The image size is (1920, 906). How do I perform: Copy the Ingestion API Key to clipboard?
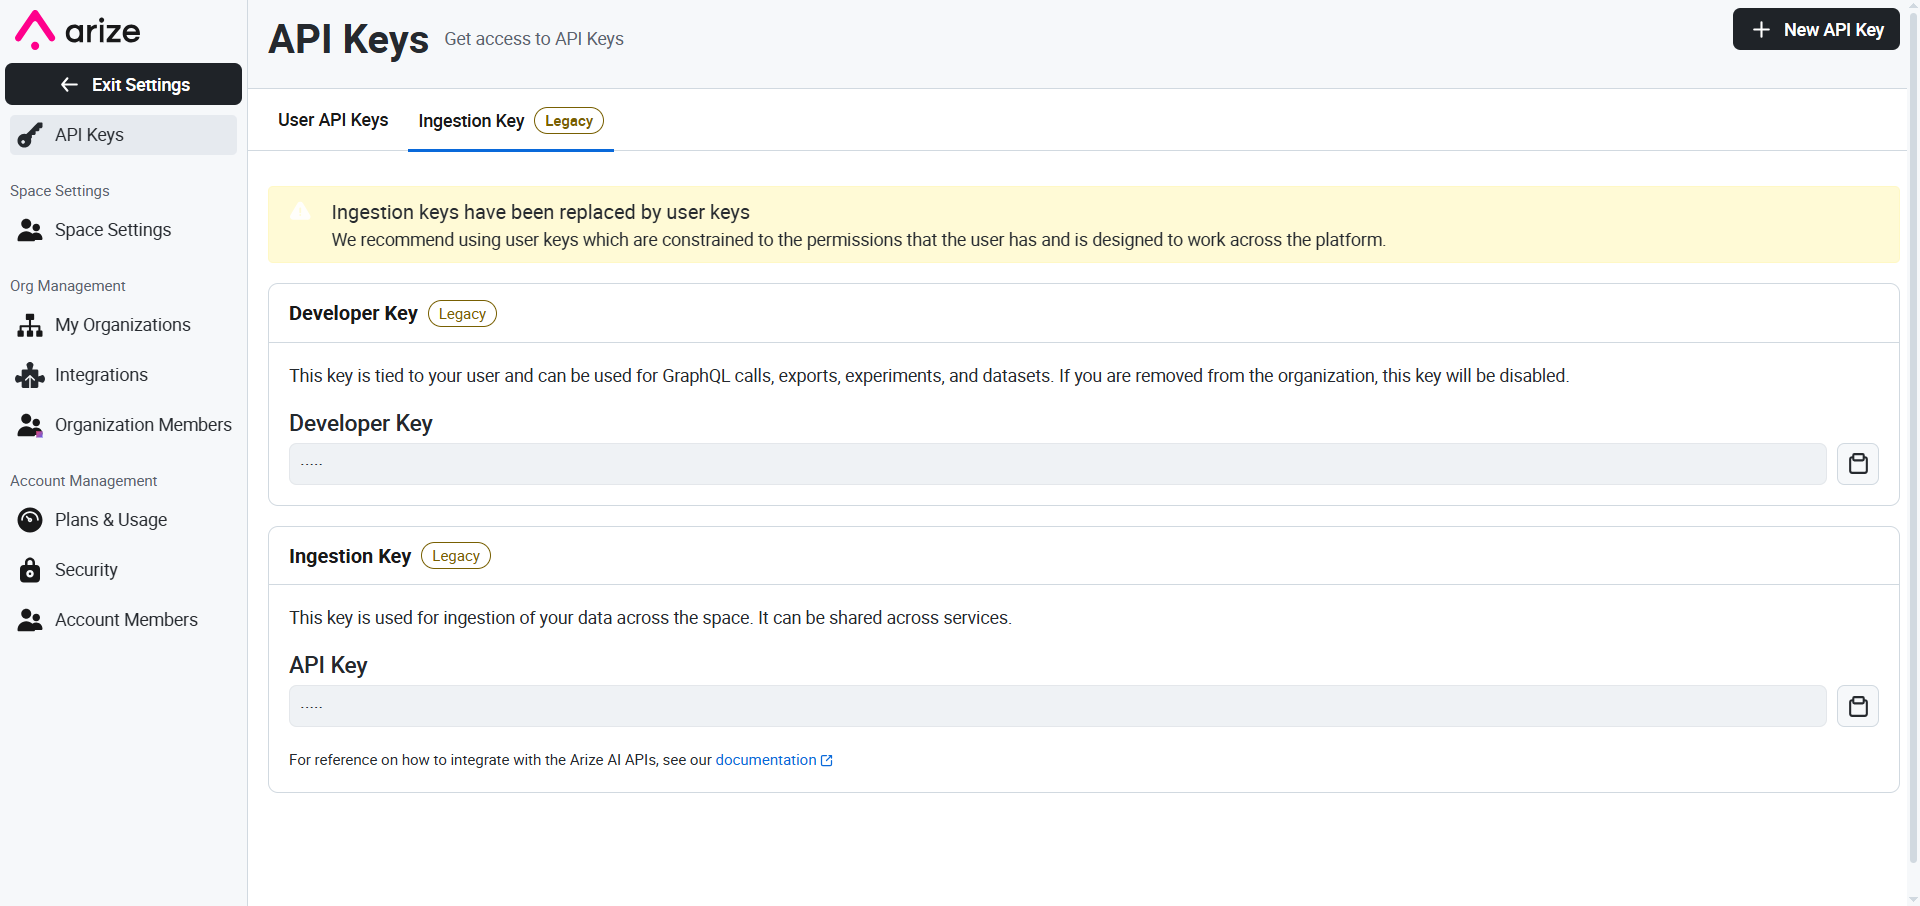[1857, 707]
